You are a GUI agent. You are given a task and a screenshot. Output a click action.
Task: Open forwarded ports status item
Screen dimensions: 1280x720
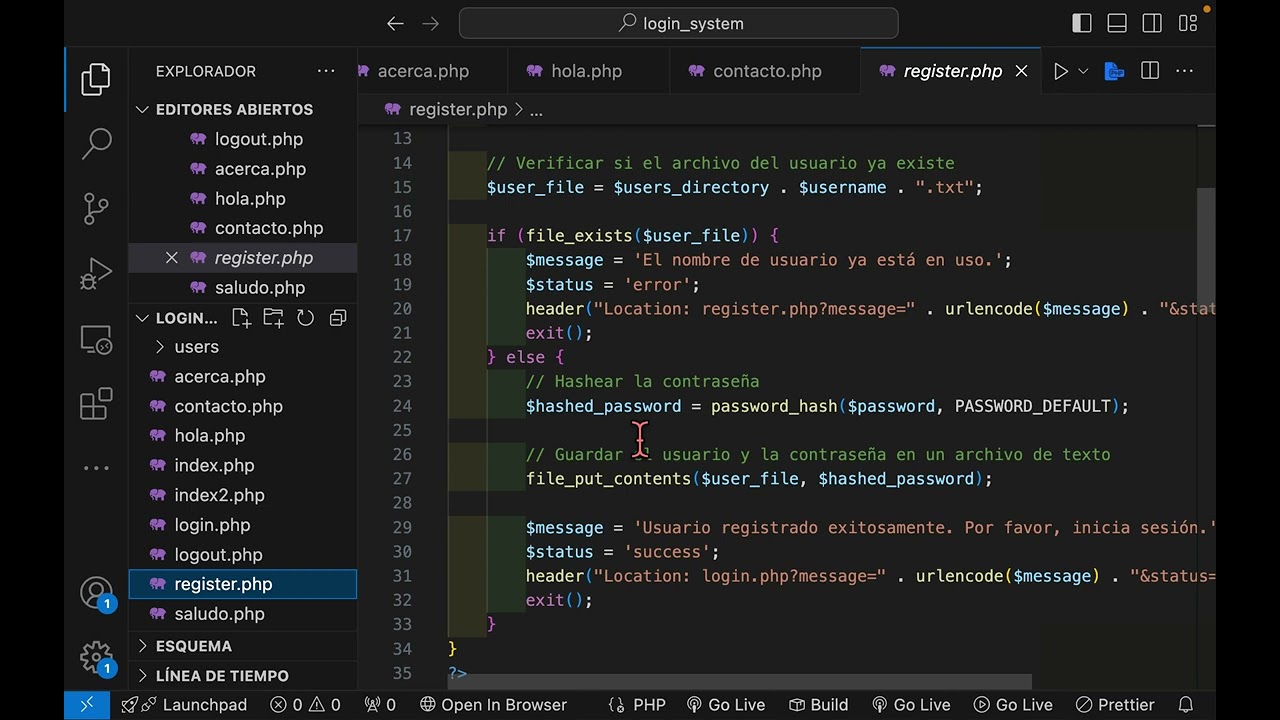[379, 705]
